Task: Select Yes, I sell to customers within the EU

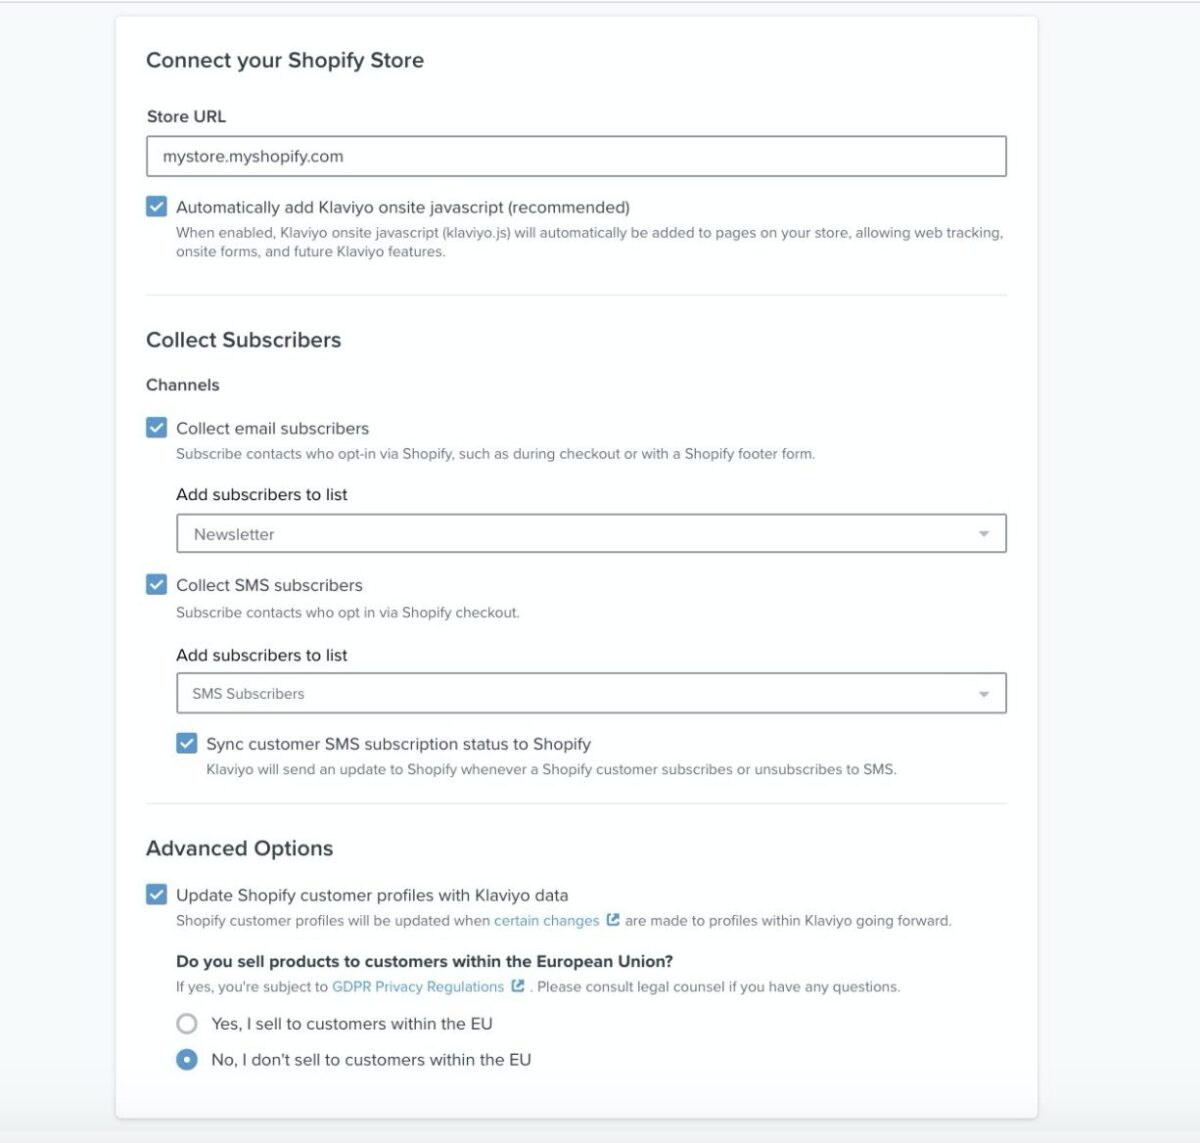Action: click(186, 1024)
